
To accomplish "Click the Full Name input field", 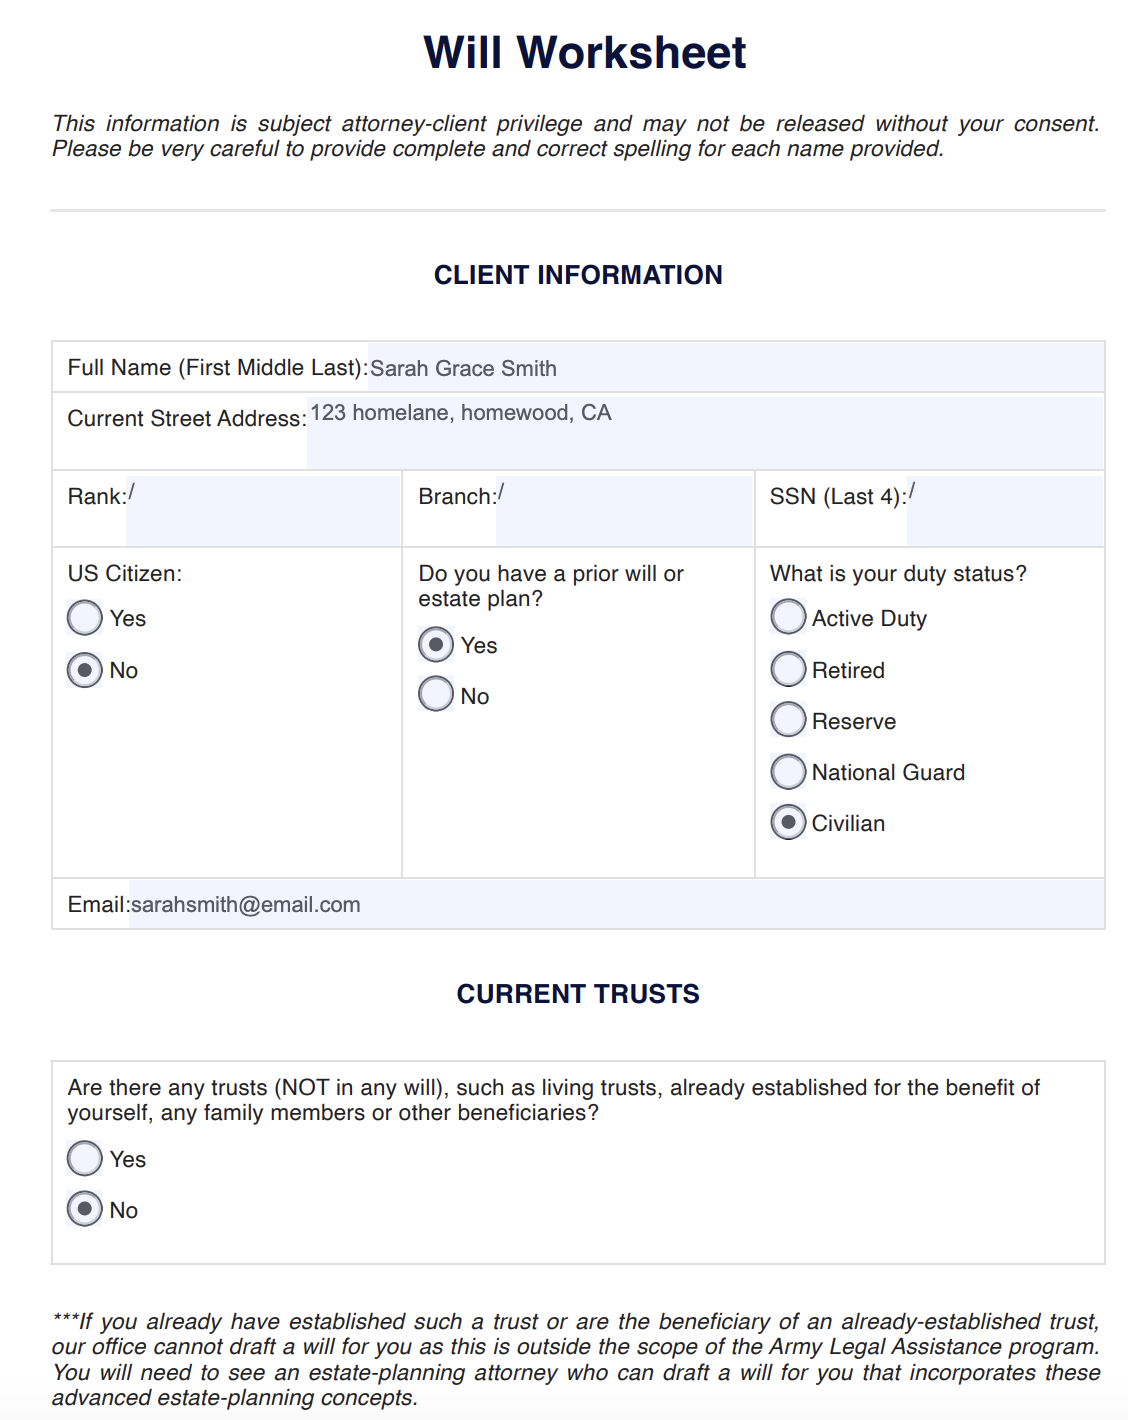I will [x=735, y=368].
